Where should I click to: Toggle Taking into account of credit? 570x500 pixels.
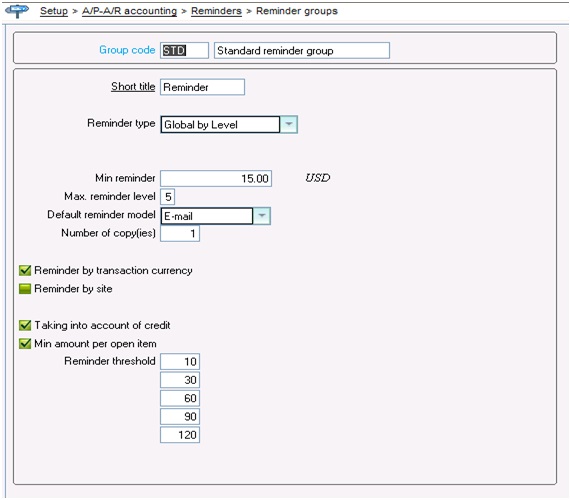coord(25,325)
